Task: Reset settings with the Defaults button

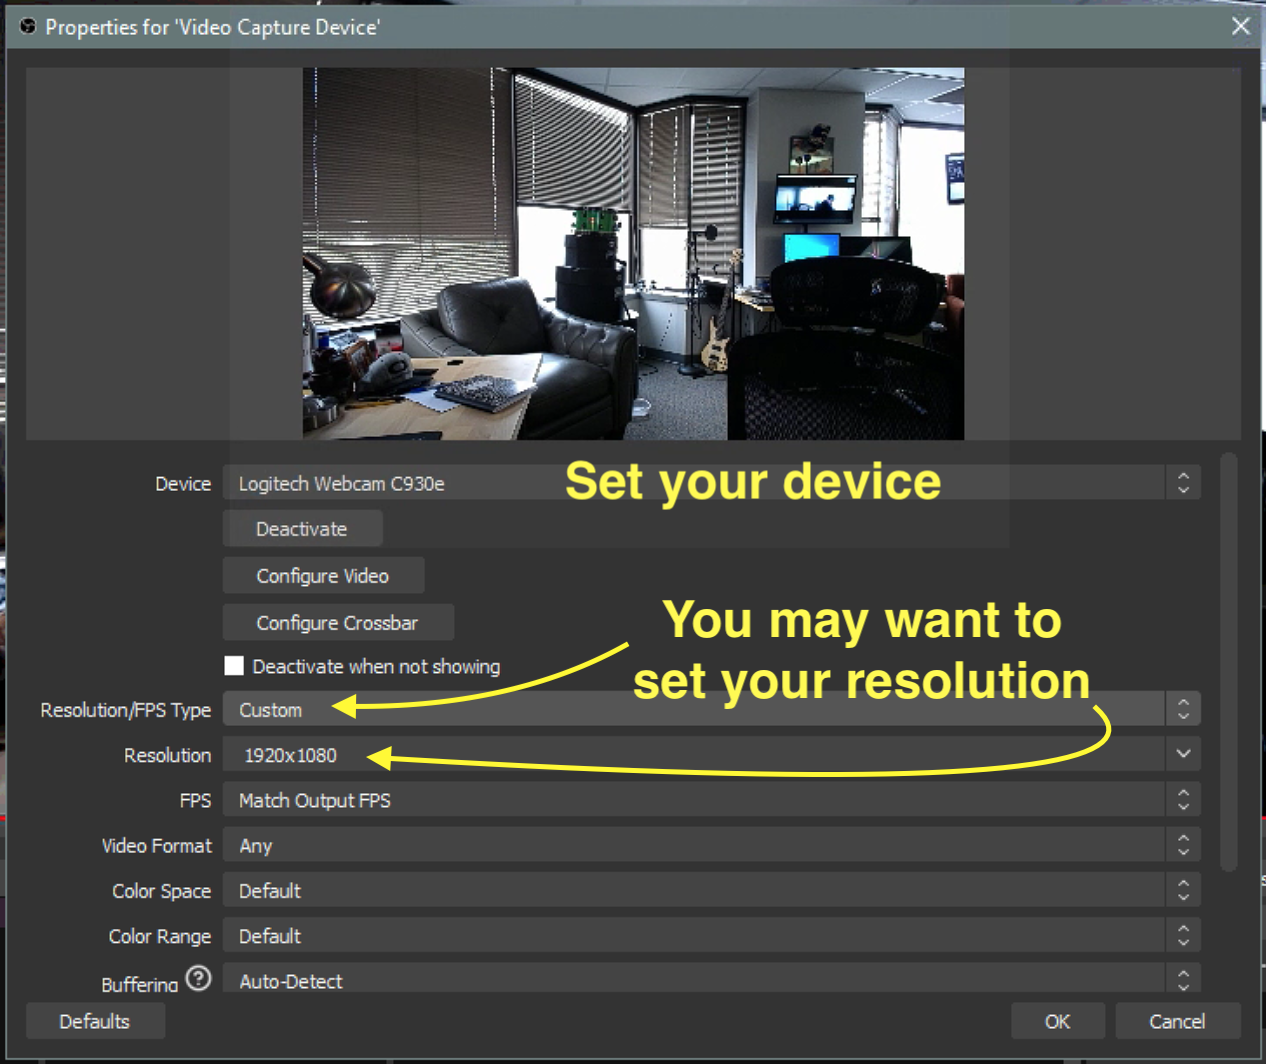Action: pyautogui.click(x=95, y=1021)
